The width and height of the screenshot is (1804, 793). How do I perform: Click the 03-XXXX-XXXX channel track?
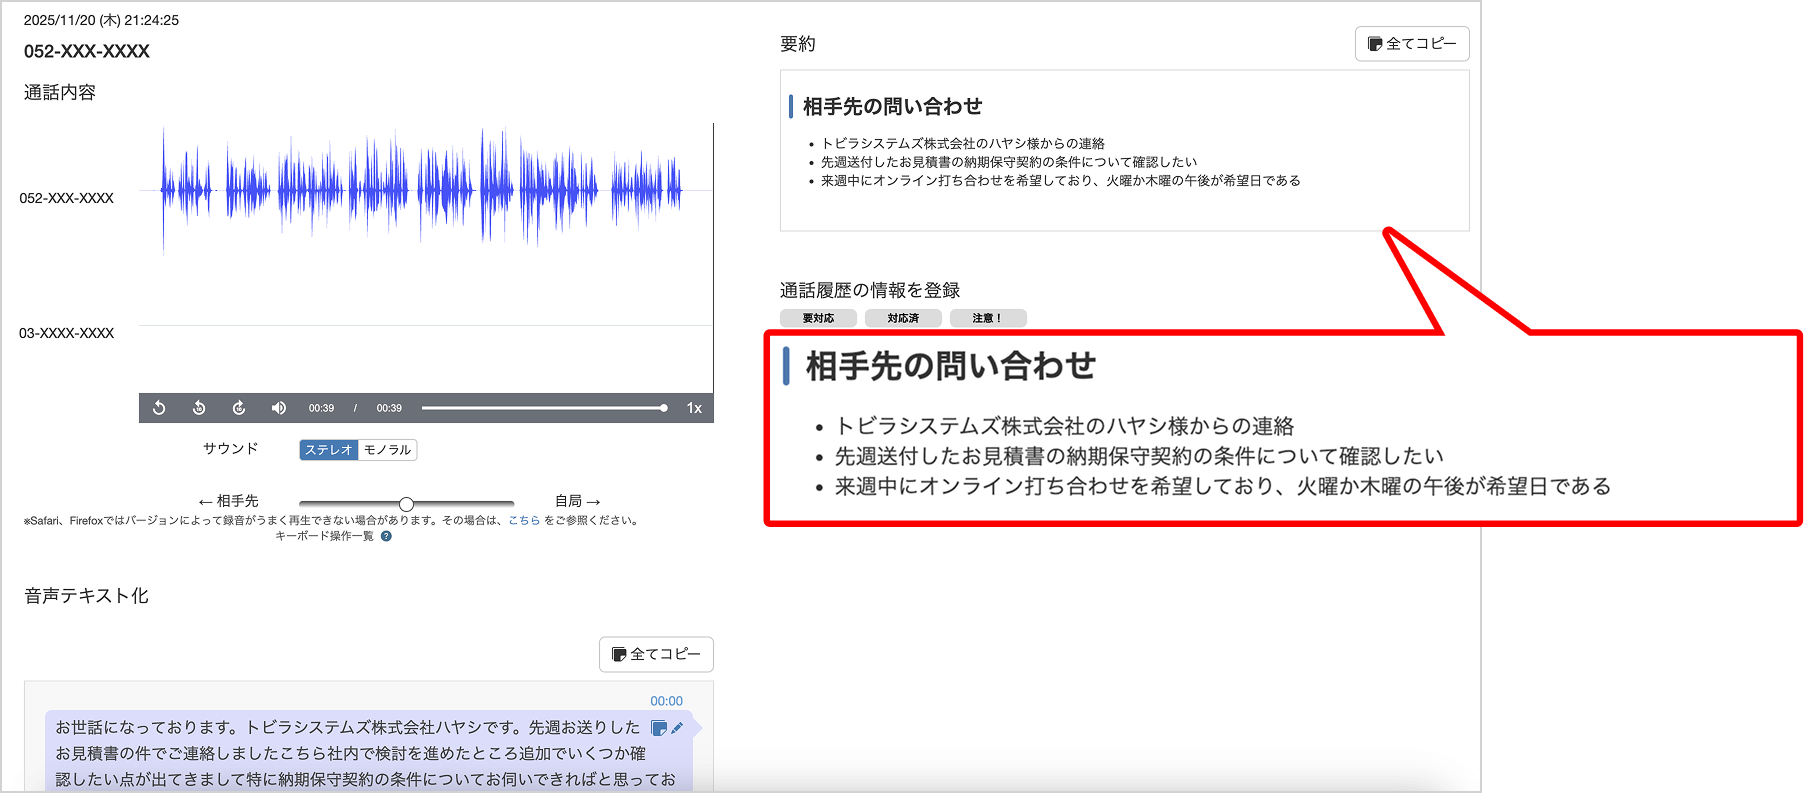click(x=425, y=326)
